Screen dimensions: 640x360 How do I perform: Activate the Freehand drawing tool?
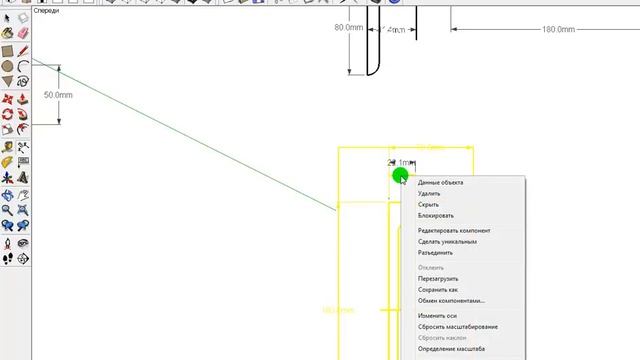pyautogui.click(x=23, y=81)
